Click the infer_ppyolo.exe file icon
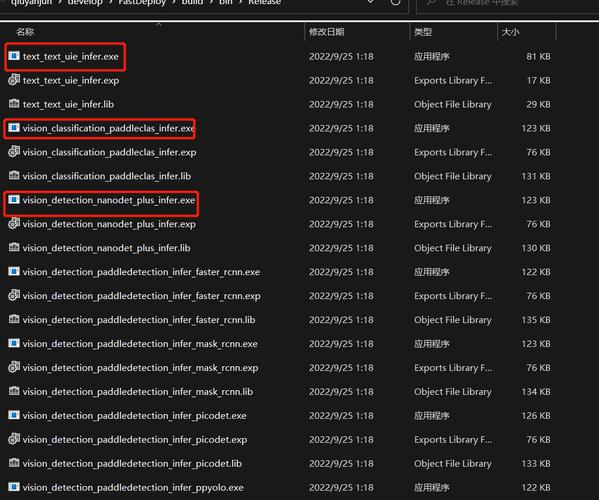 point(14,487)
